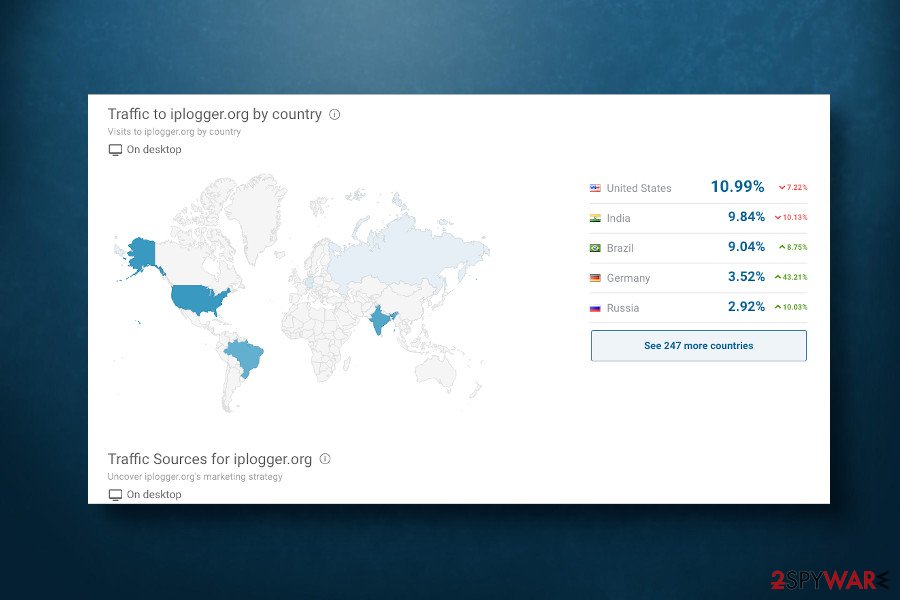The width and height of the screenshot is (900, 600).
Task: Click info icon beside Traffic Sources title
Action: (325, 459)
